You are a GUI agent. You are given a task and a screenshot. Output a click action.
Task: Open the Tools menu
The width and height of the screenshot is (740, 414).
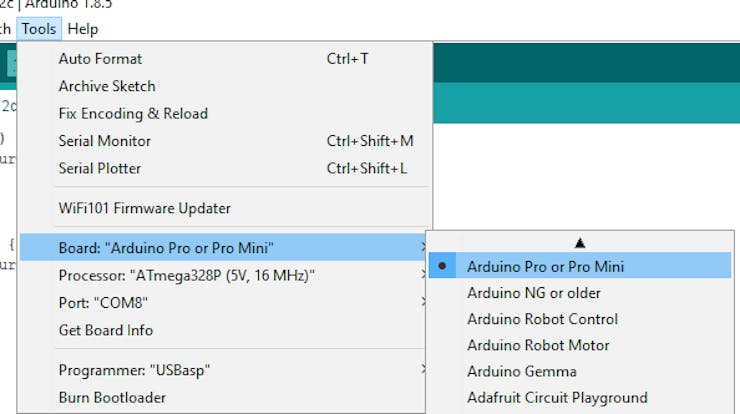coord(39,29)
